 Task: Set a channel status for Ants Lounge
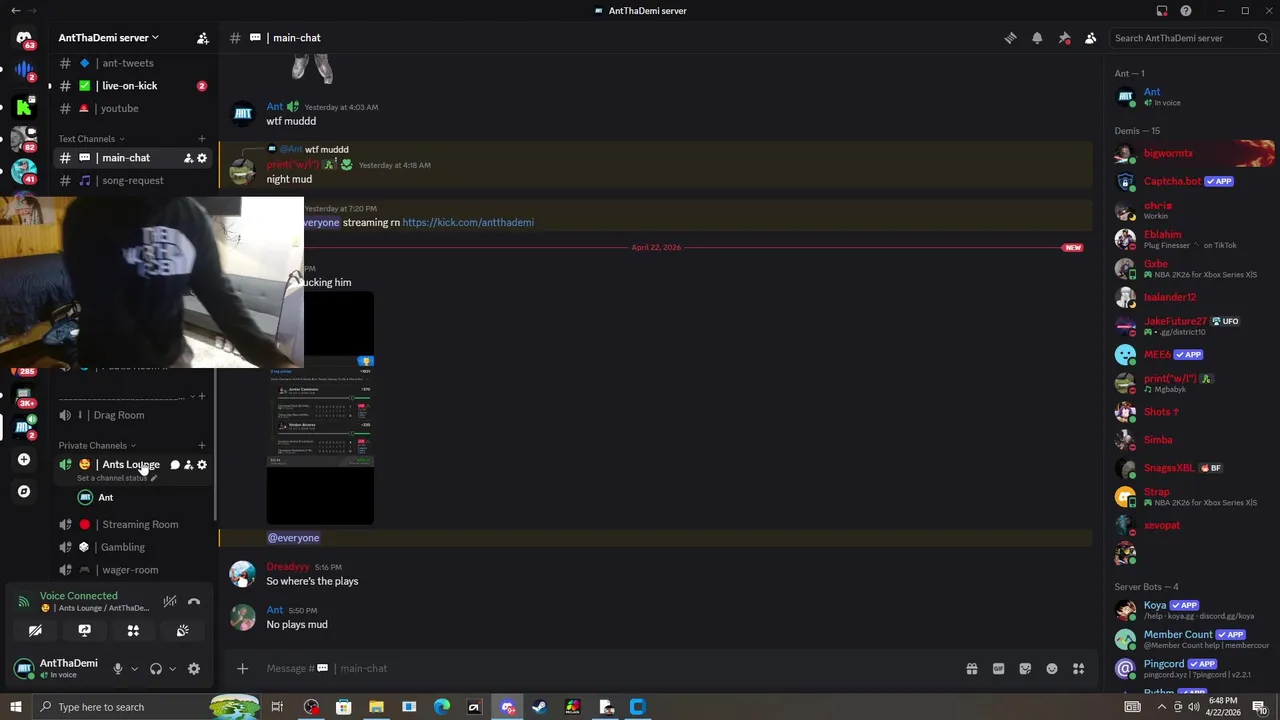(x=117, y=478)
